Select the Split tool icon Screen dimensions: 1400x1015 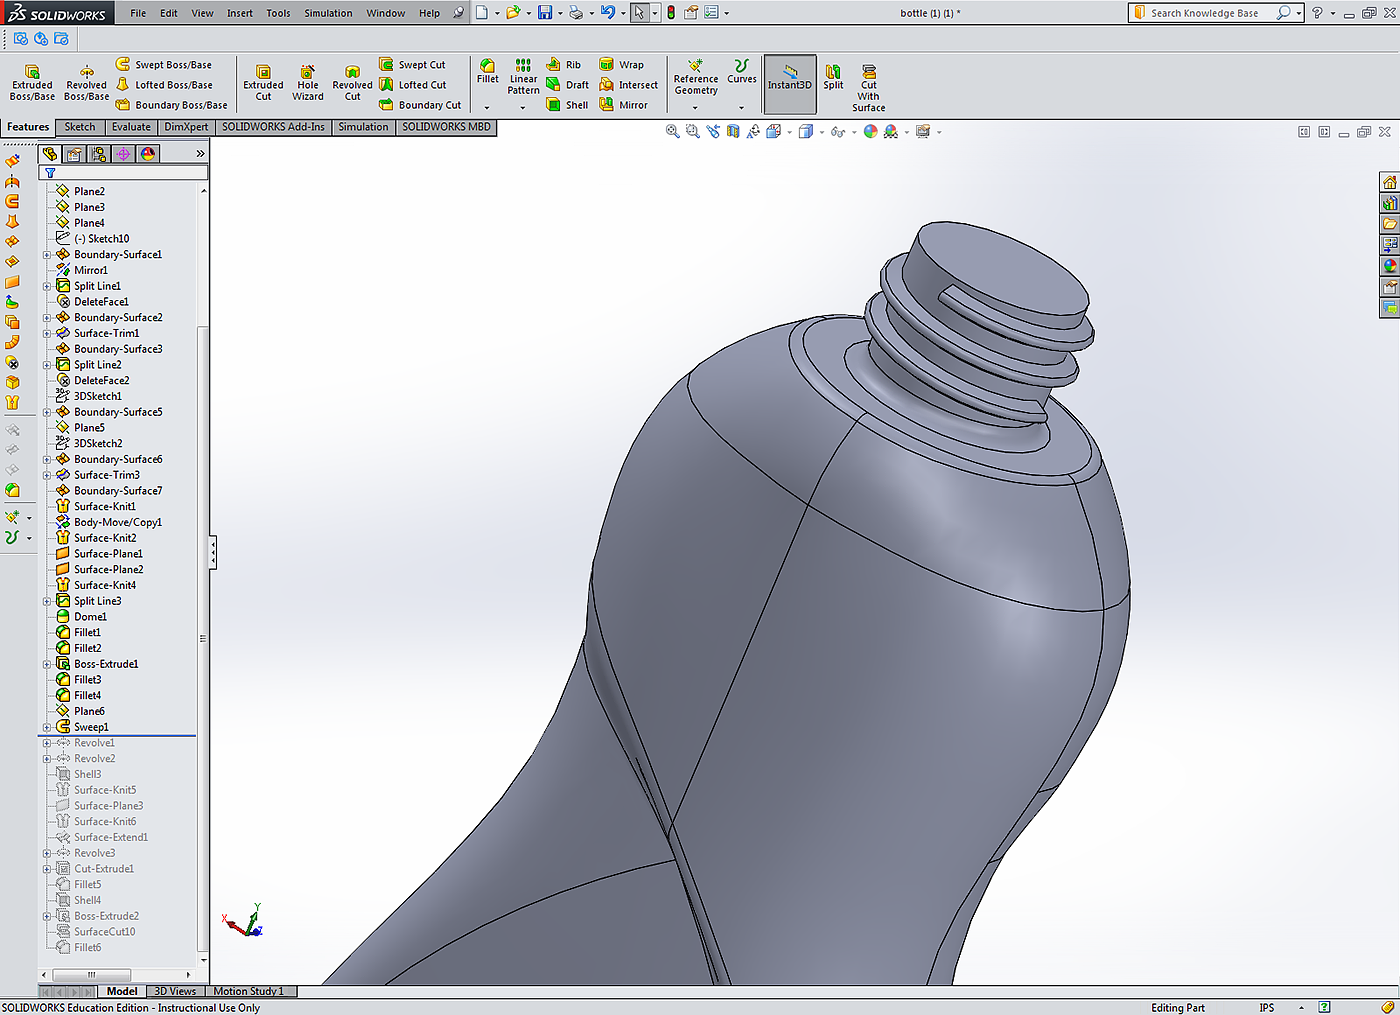pyautogui.click(x=833, y=77)
